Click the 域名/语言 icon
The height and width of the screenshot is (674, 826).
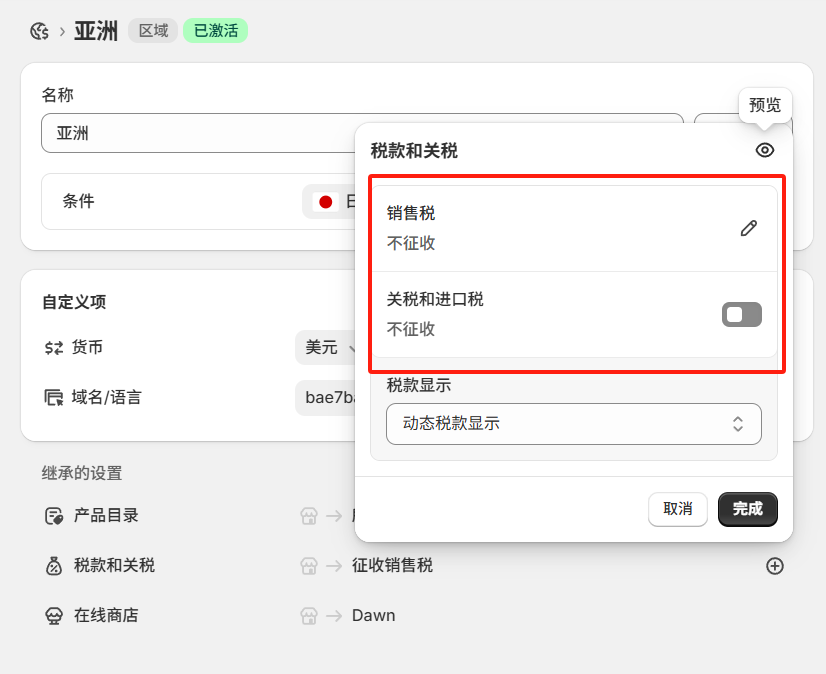point(52,397)
